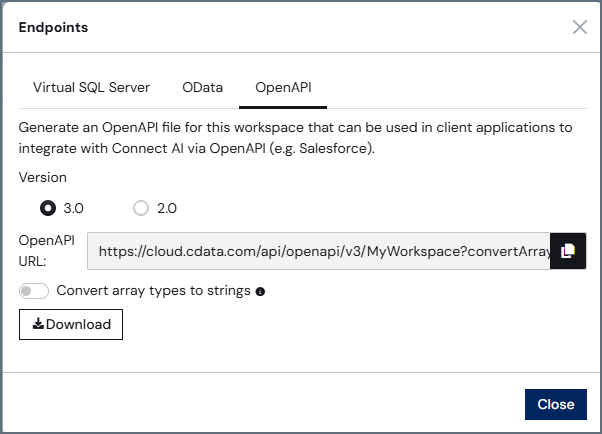Click the Version label
Screen dimensions: 602x434
(x=43, y=177)
